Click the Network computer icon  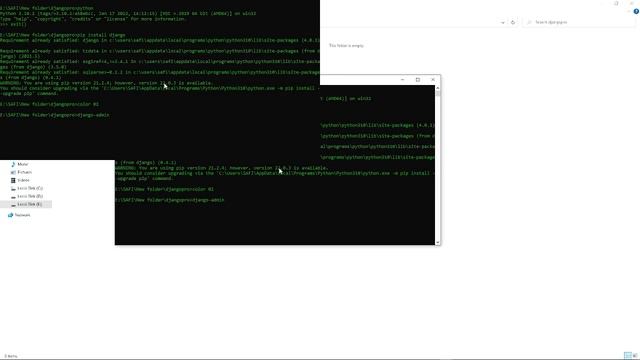pyautogui.click(x=11, y=215)
